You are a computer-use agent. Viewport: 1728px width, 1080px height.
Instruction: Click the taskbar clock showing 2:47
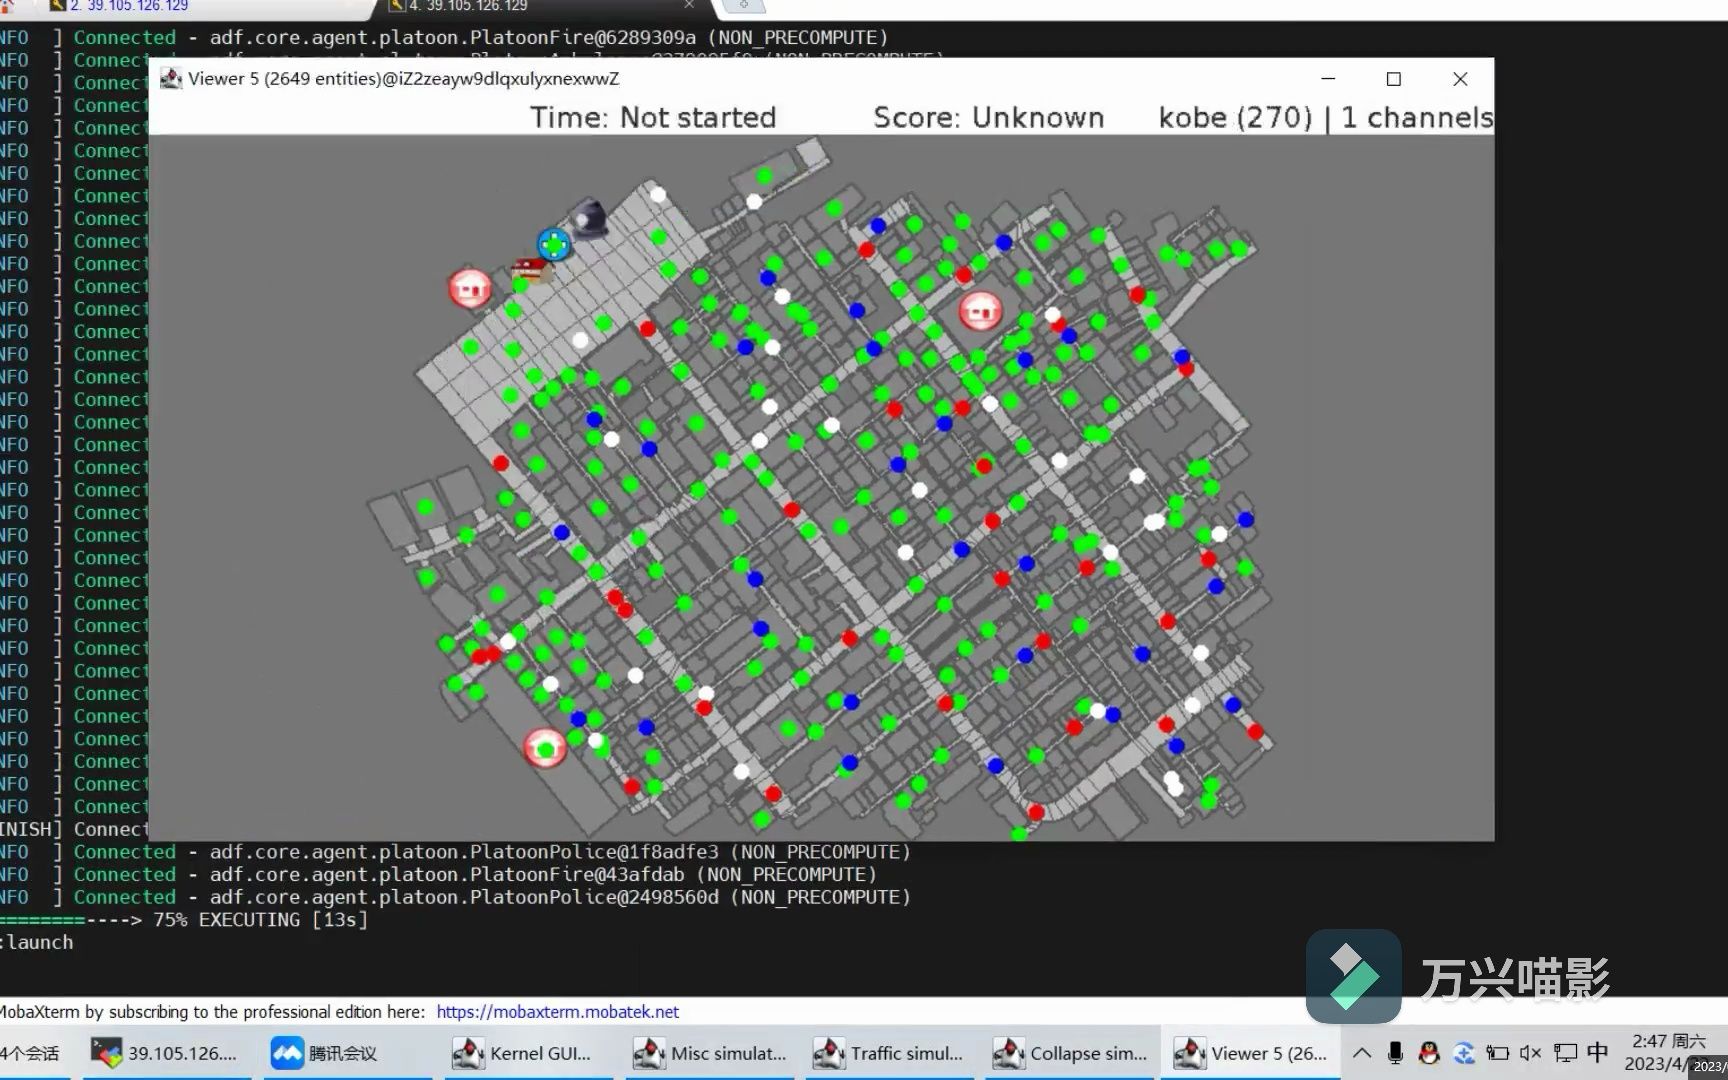coord(1666,1052)
